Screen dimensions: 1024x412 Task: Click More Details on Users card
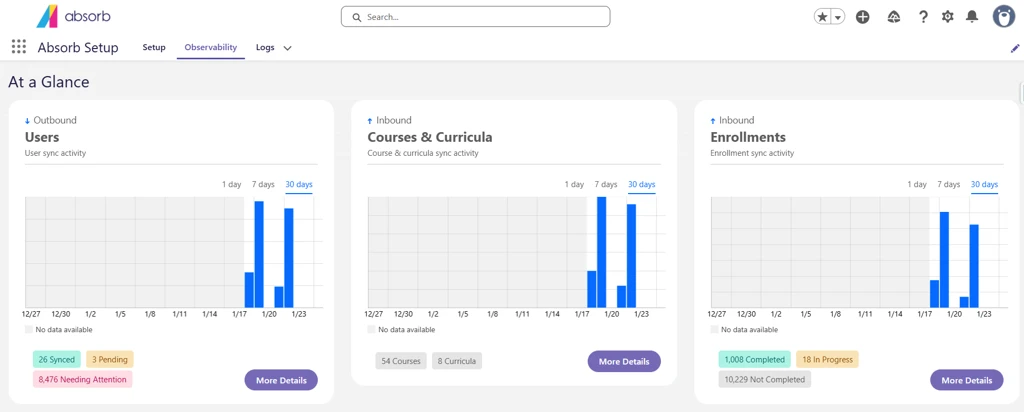[281, 380]
